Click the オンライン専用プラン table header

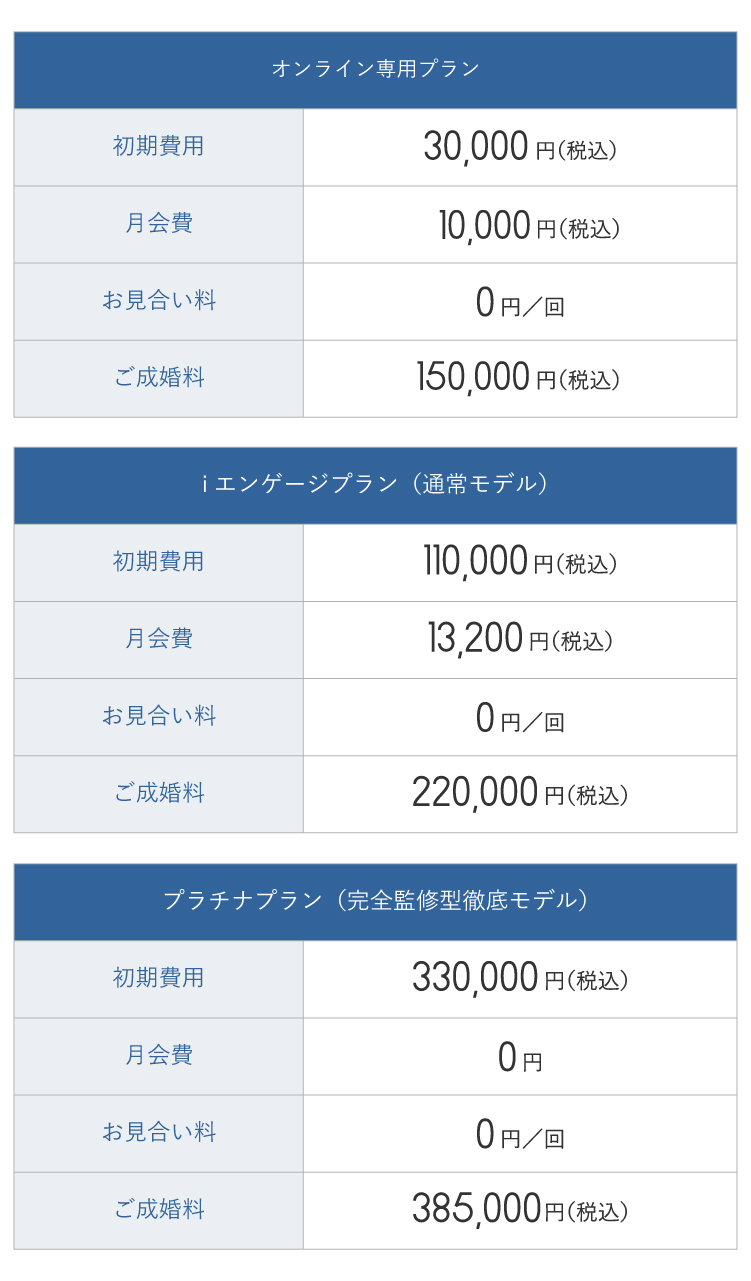click(x=375, y=69)
